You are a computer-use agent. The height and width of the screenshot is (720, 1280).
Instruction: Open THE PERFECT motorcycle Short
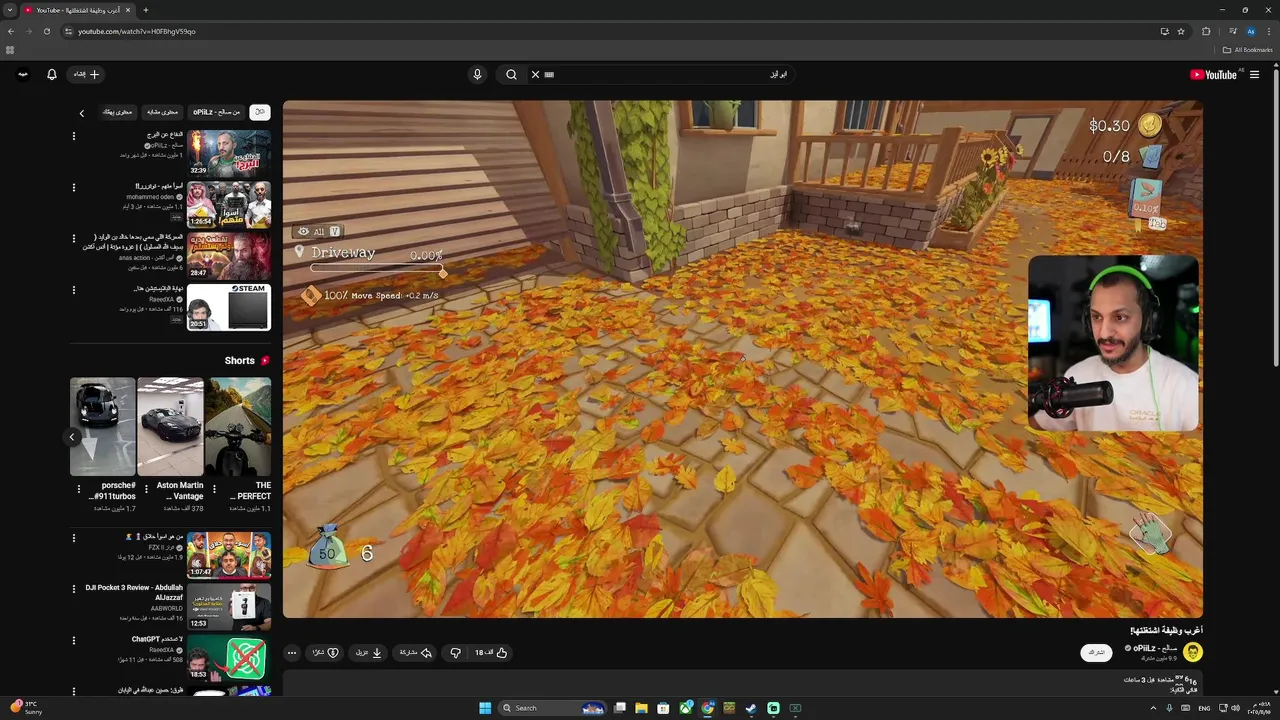click(238, 426)
